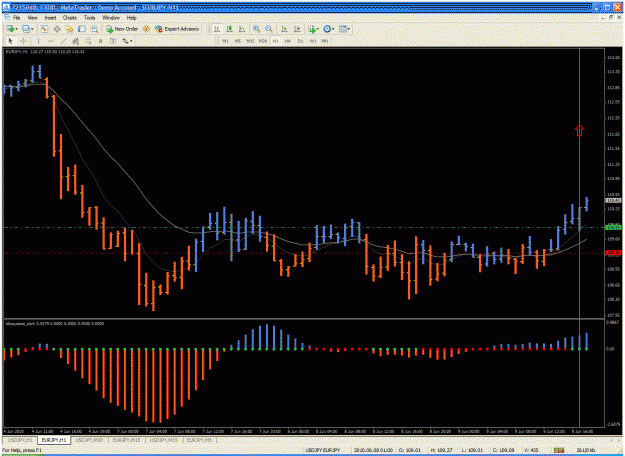Select the Text tool labeled A
The width and height of the screenshot is (625, 456).
100,41
